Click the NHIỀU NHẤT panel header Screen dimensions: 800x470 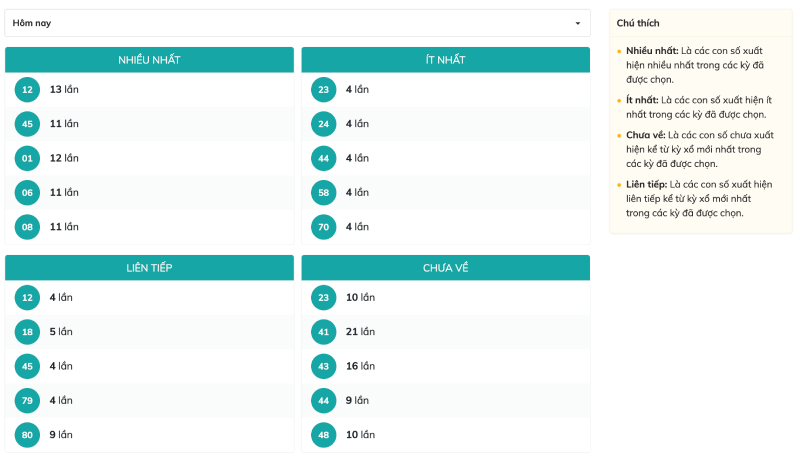click(x=149, y=60)
